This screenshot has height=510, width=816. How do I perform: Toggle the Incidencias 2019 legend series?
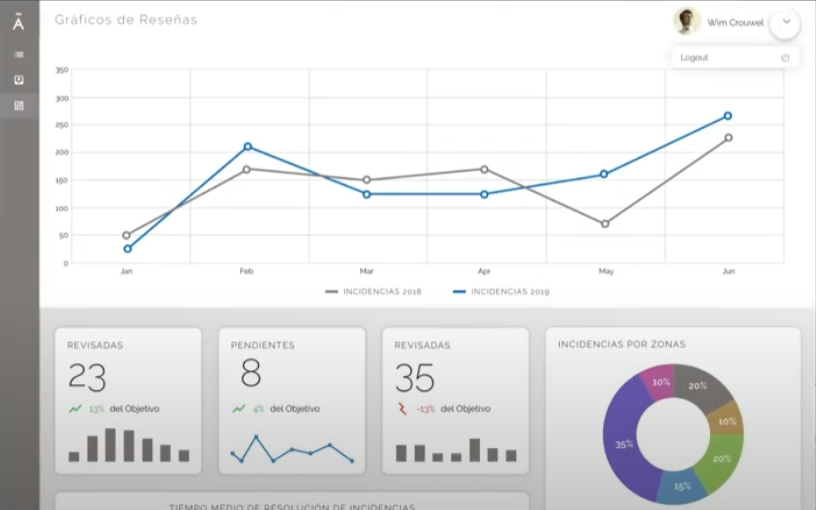(501, 292)
